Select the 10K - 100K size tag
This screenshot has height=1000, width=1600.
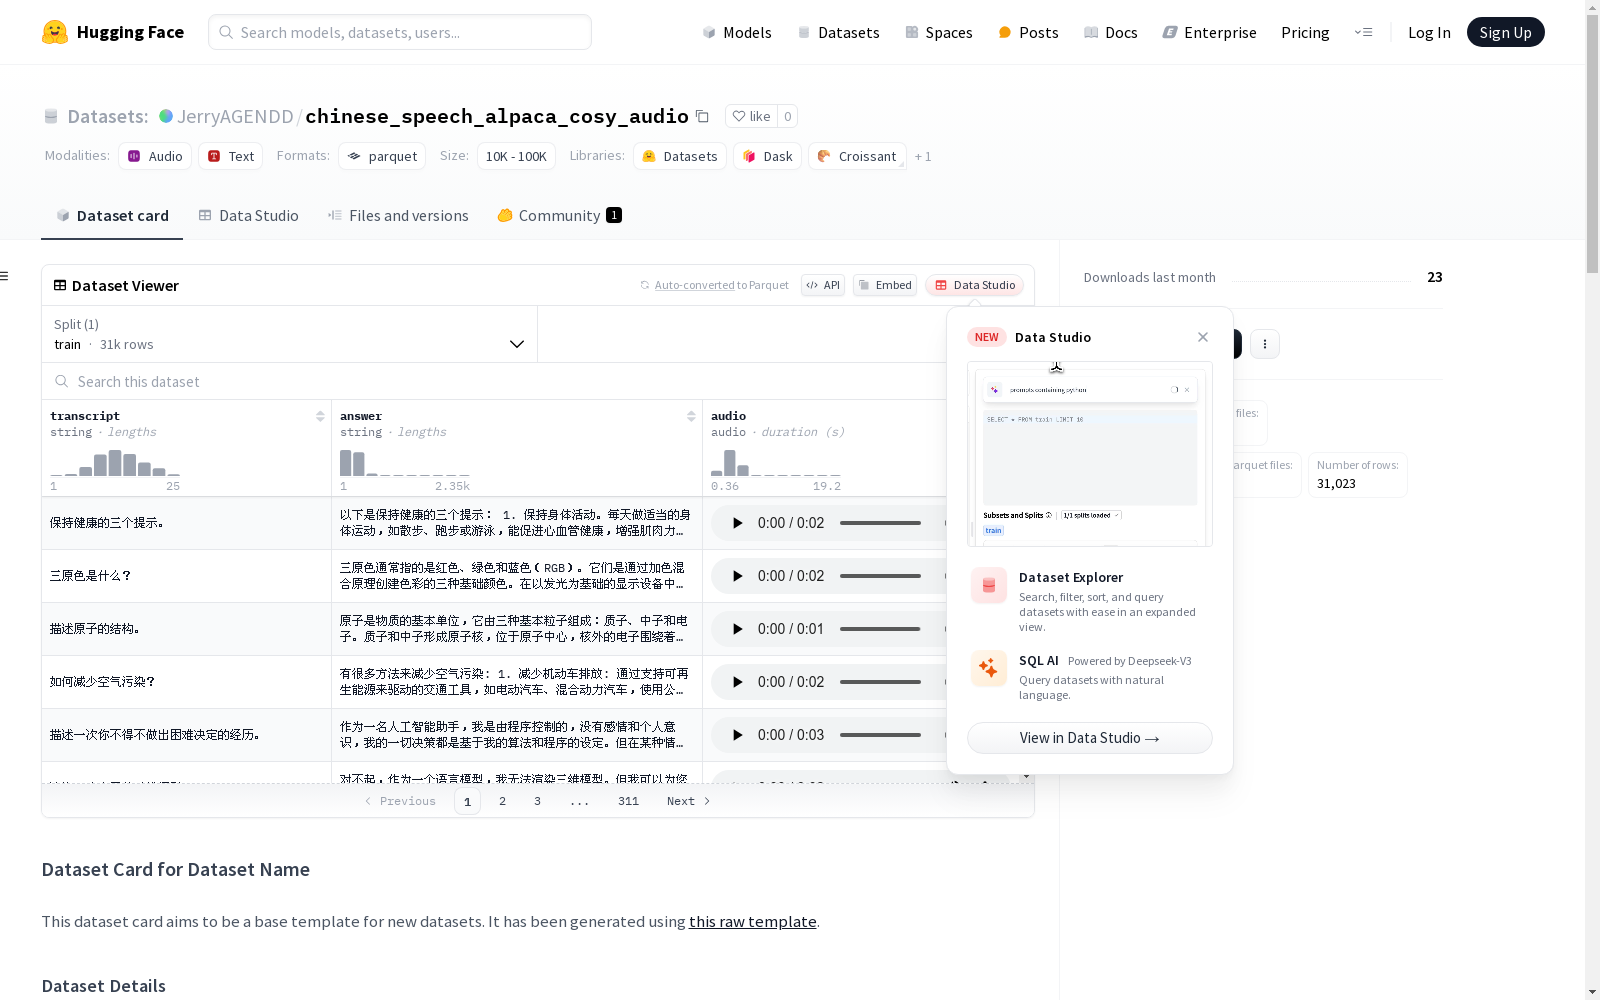click(516, 156)
